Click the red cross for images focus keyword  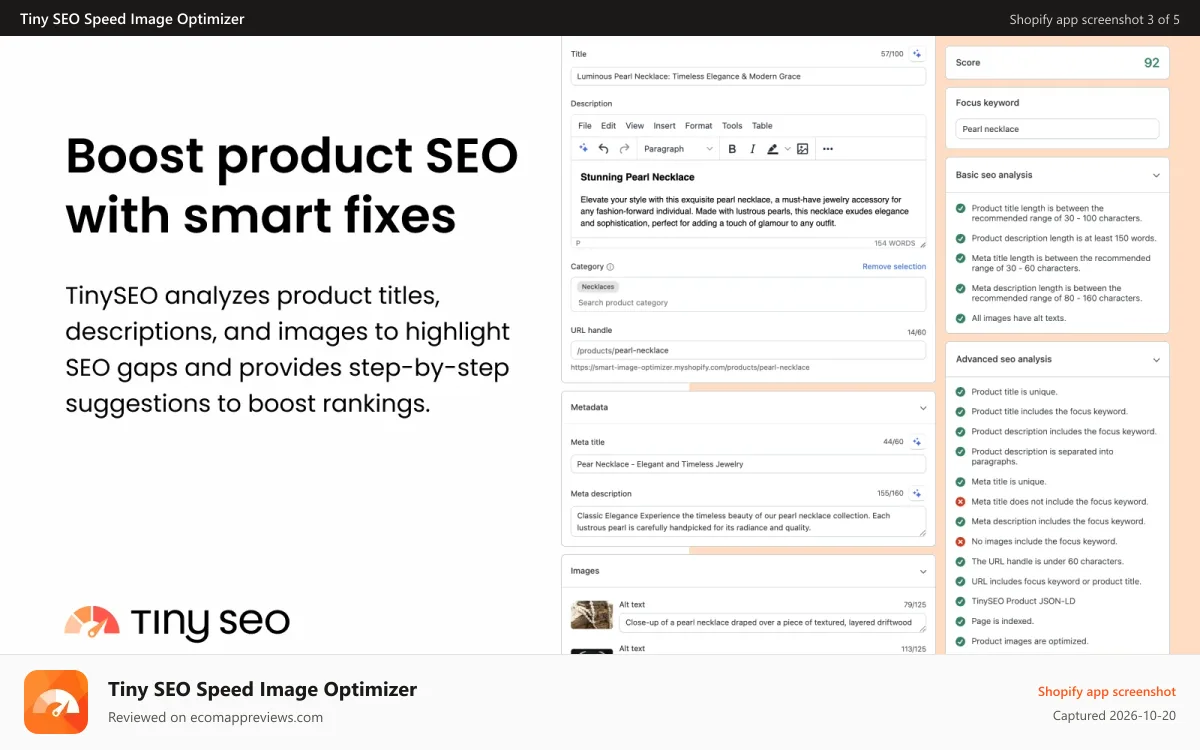(x=961, y=541)
